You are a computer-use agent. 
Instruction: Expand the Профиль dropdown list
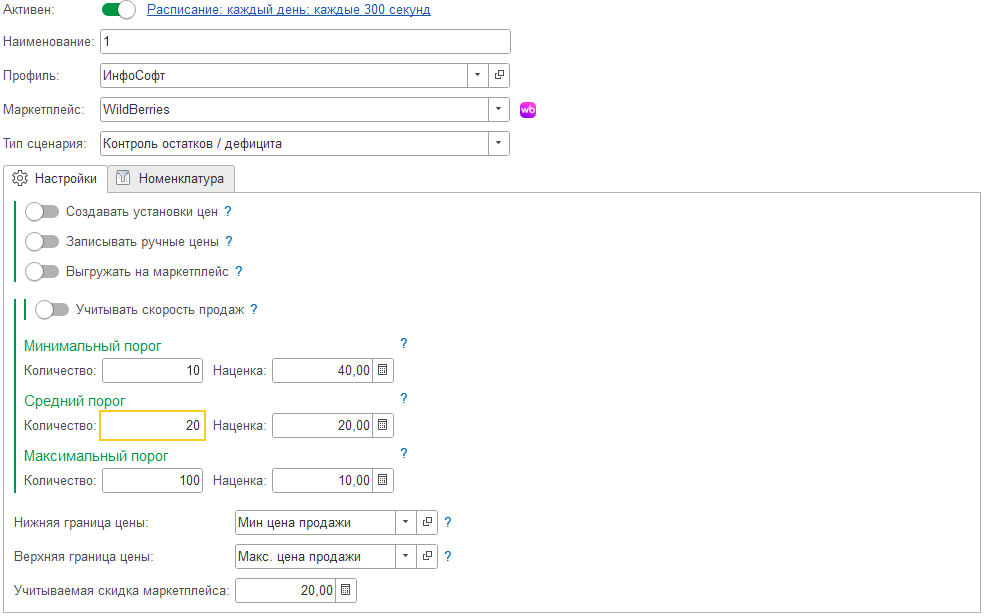[x=478, y=75]
